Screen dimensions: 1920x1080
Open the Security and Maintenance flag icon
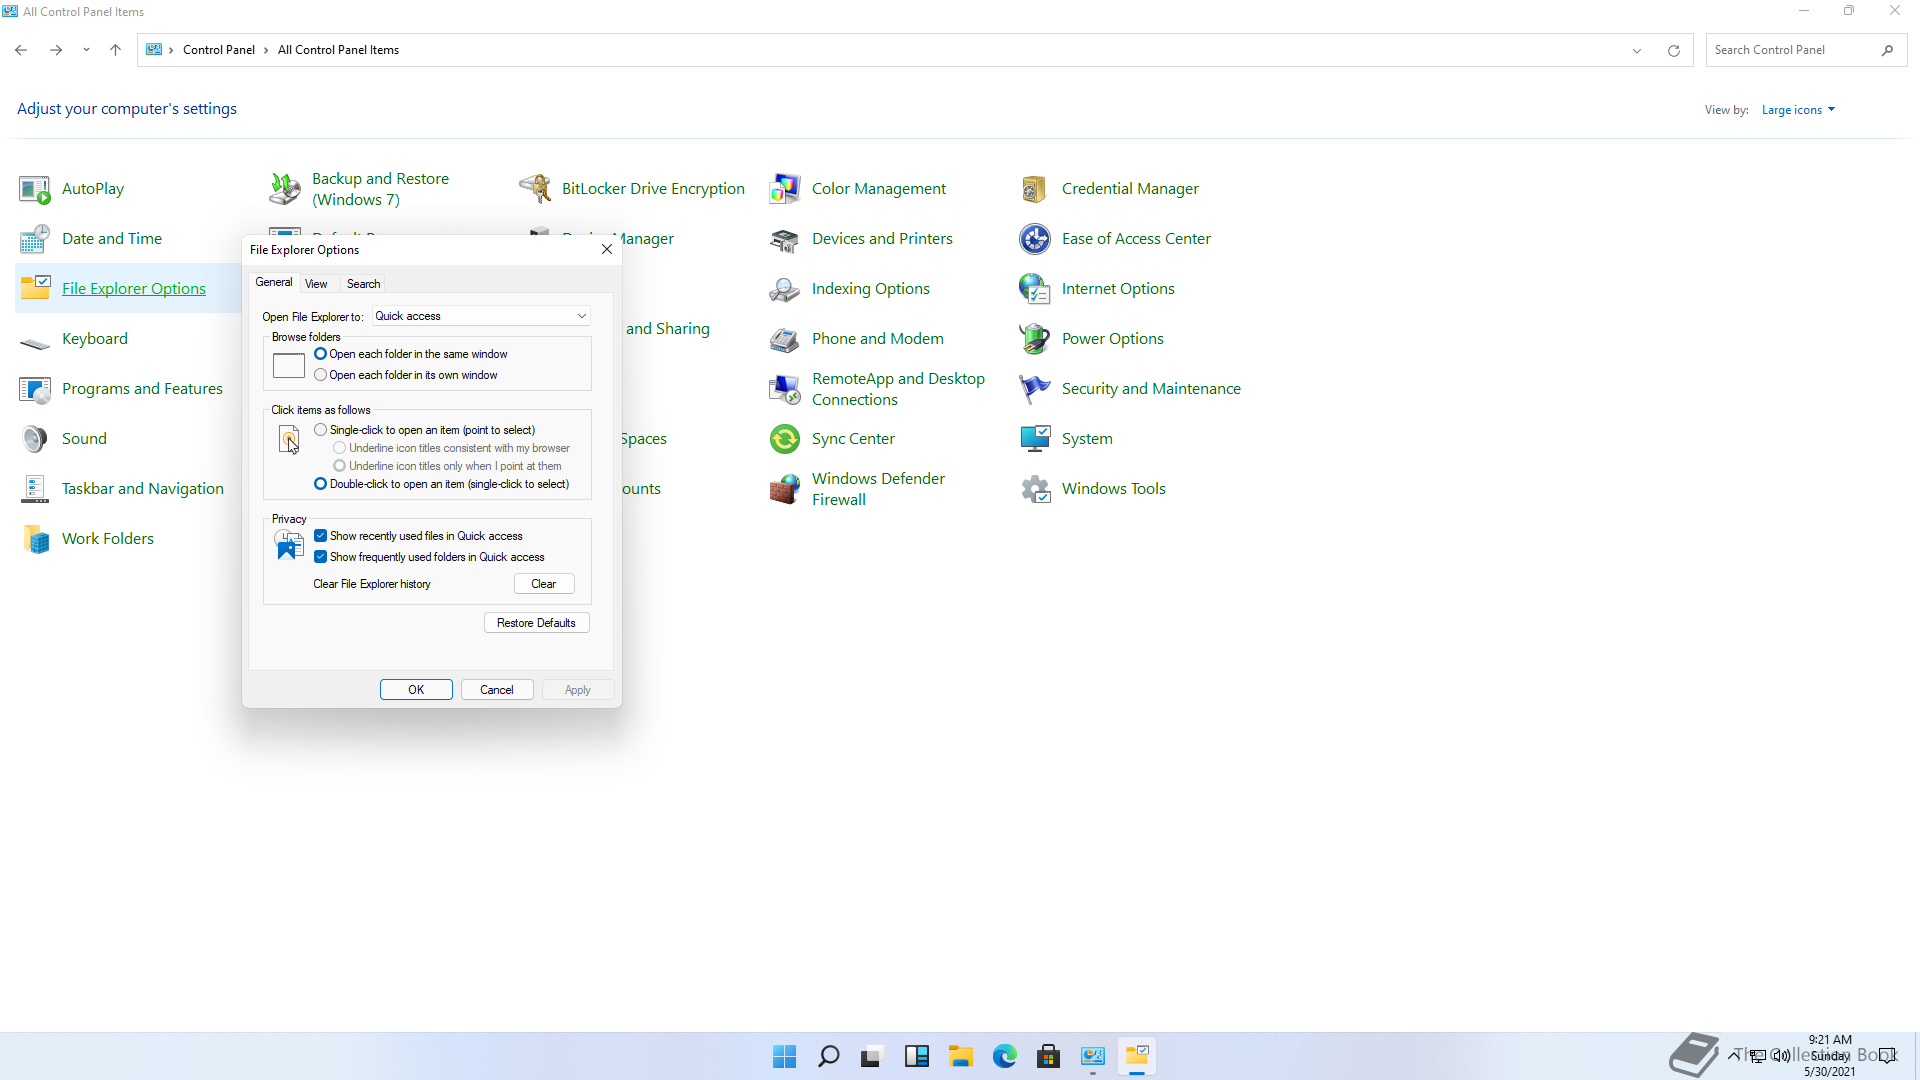1035,389
